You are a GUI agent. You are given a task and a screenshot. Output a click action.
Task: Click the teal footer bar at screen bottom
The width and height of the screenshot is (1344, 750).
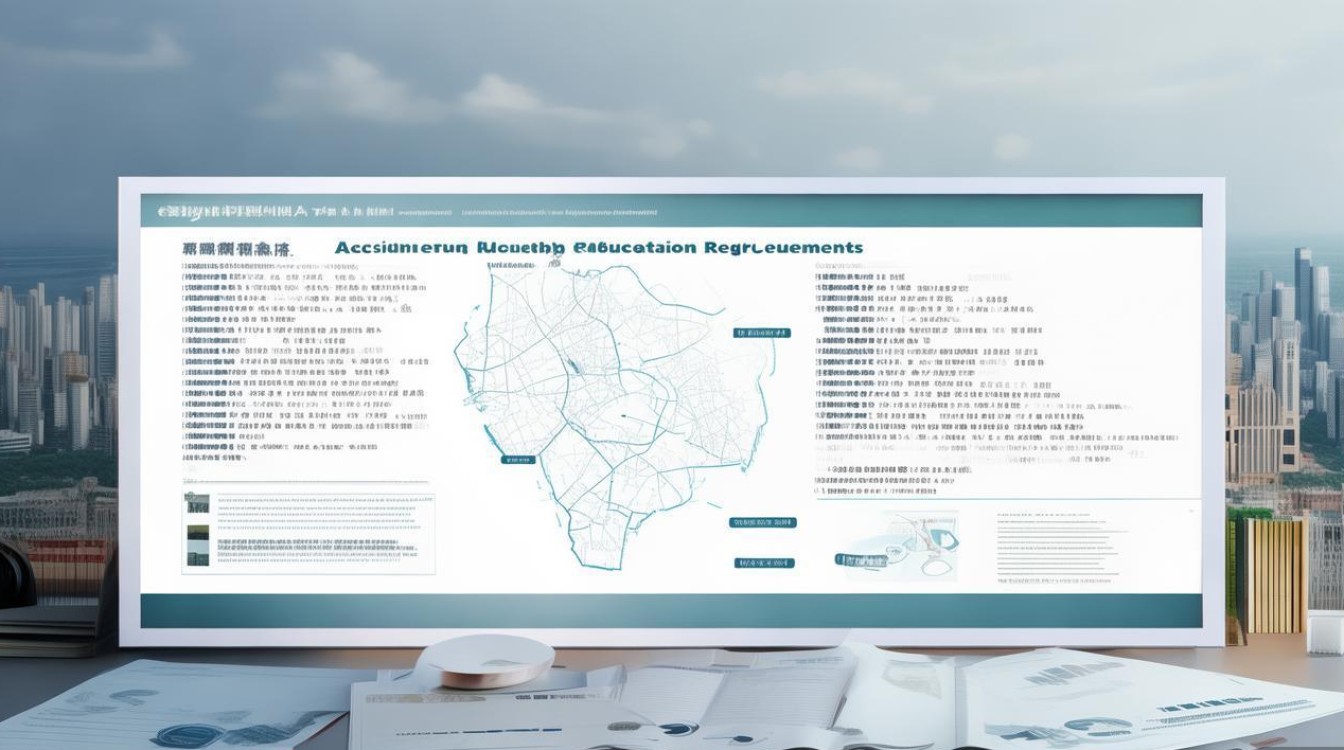tap(670, 610)
